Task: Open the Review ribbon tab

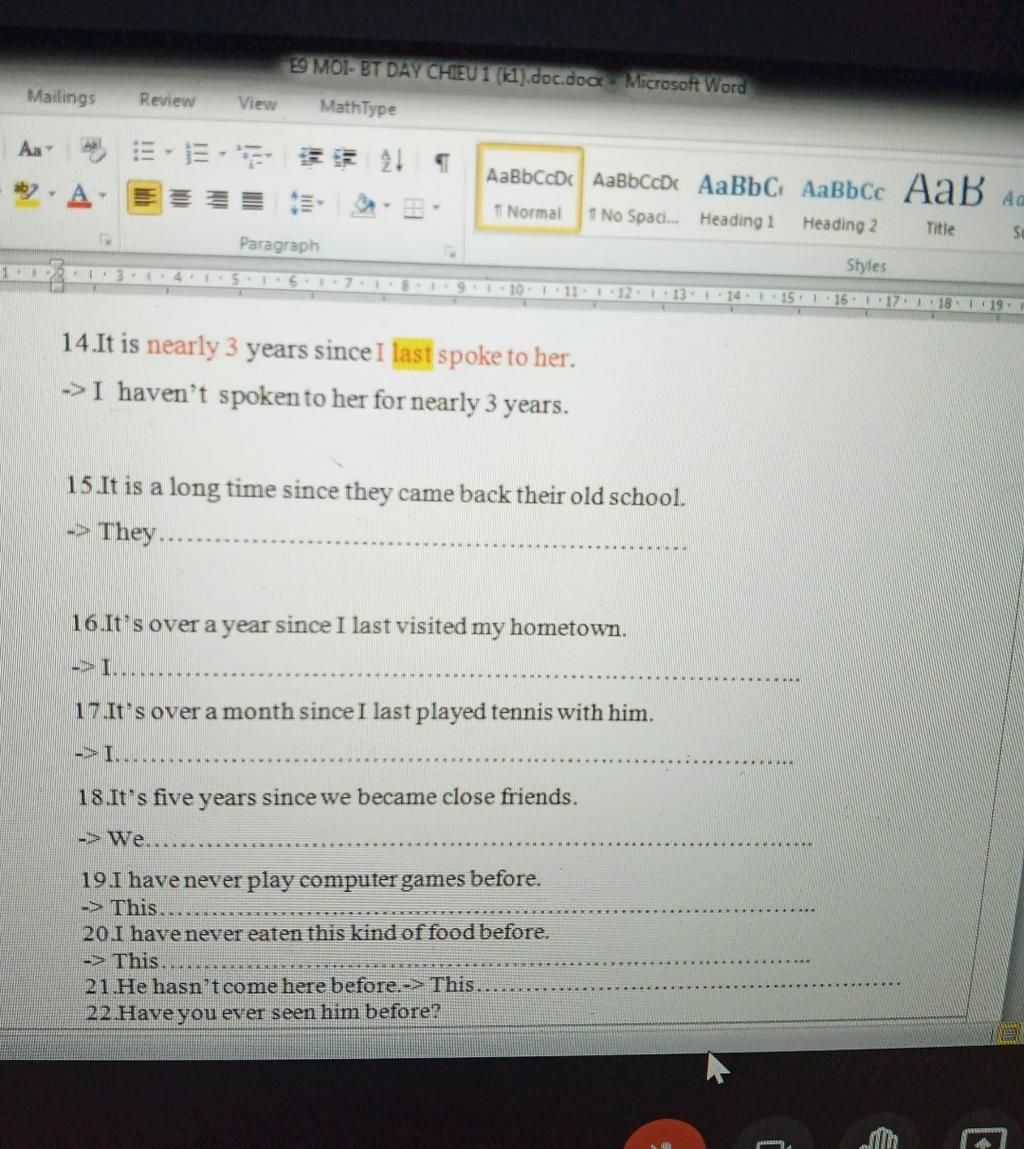Action: (167, 100)
